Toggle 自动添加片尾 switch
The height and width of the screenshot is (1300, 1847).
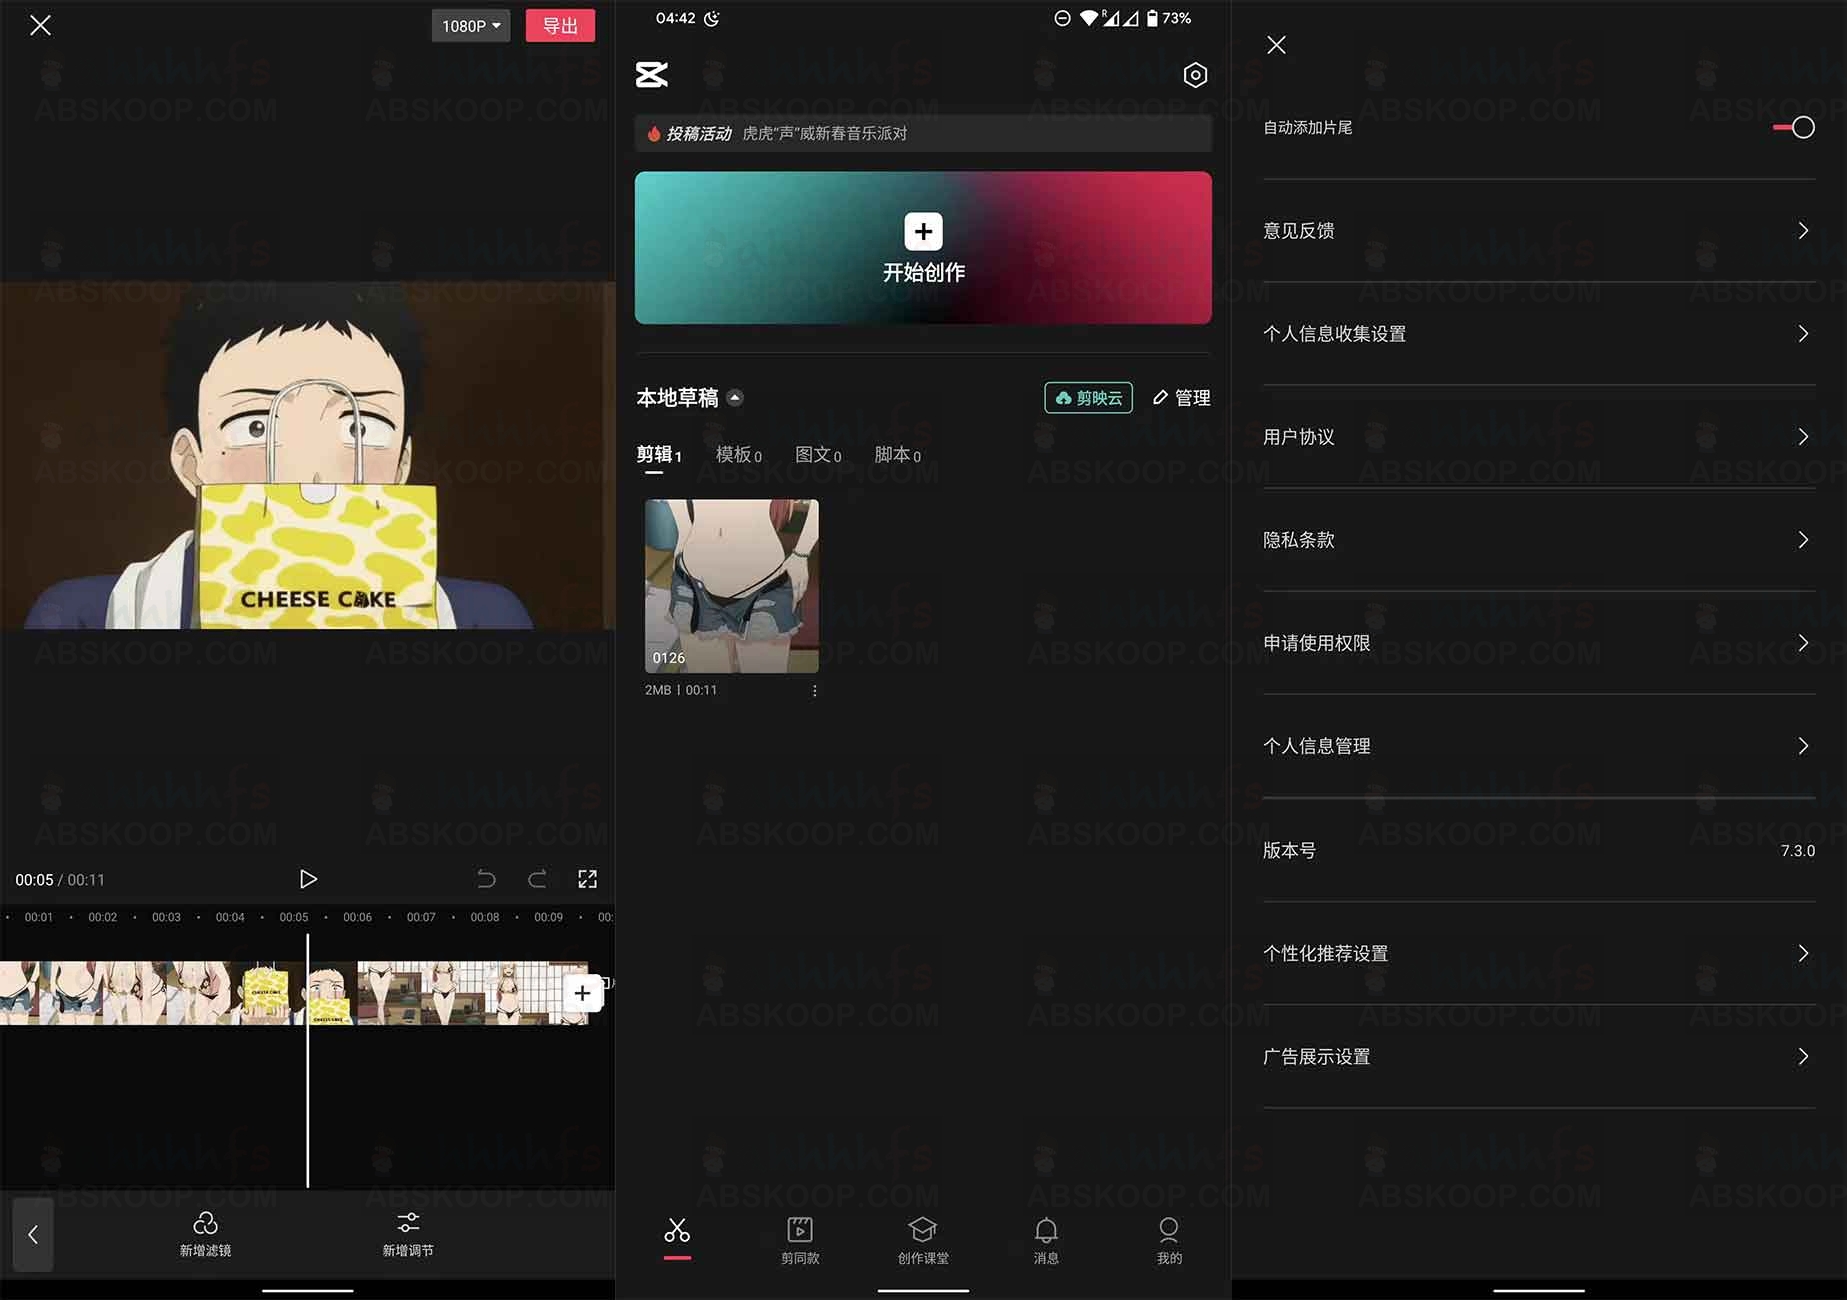tap(1794, 128)
